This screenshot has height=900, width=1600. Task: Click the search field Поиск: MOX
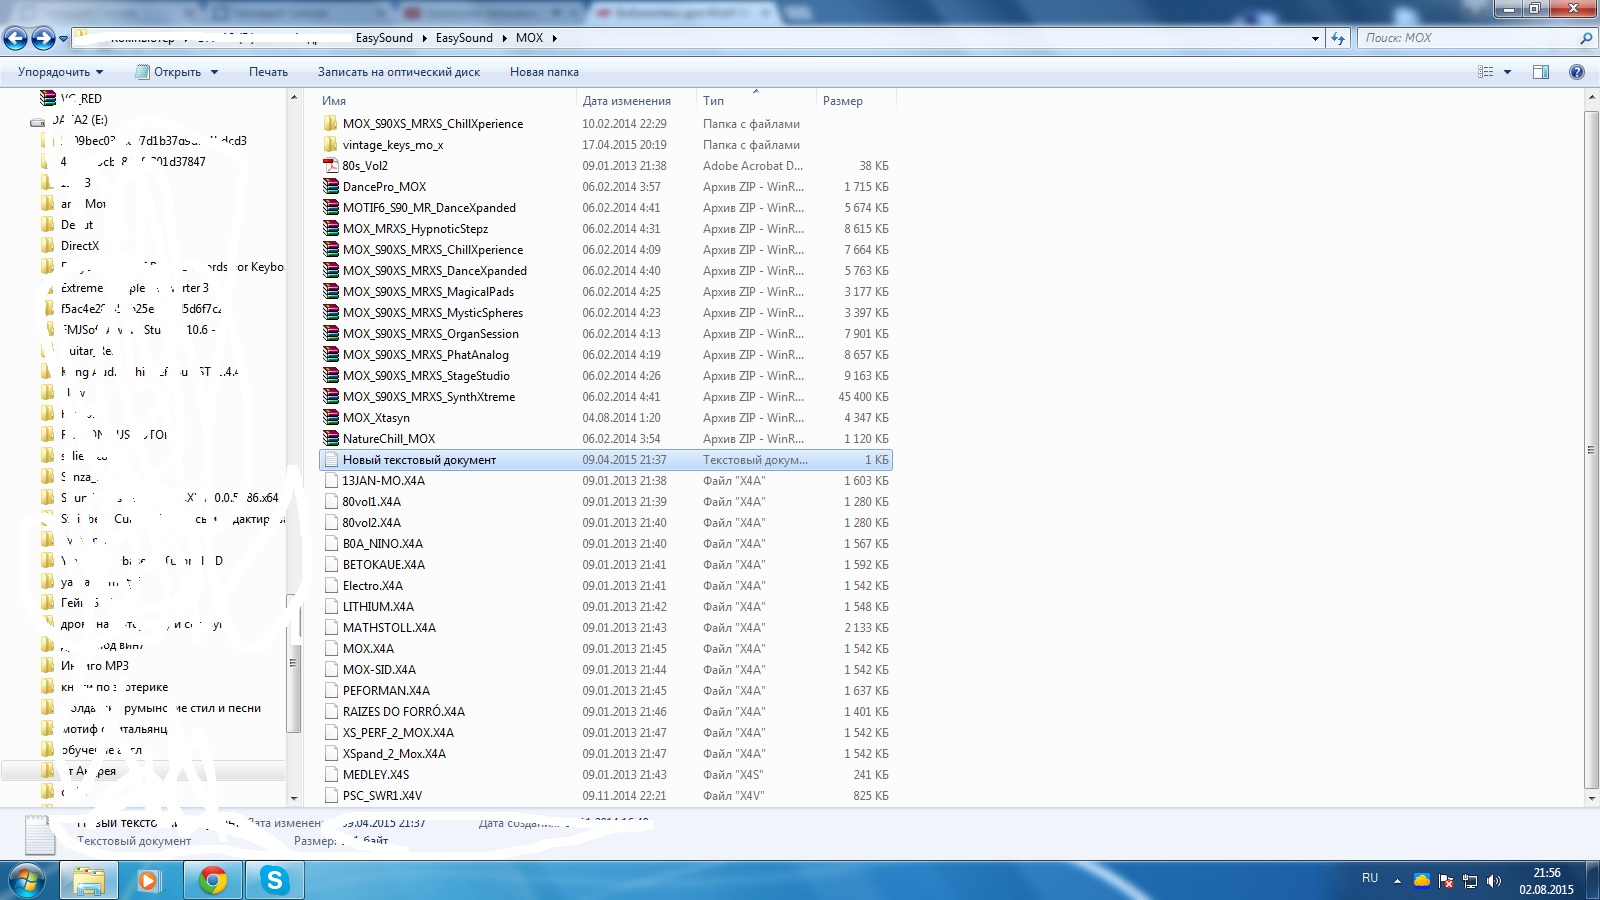click(x=1468, y=38)
